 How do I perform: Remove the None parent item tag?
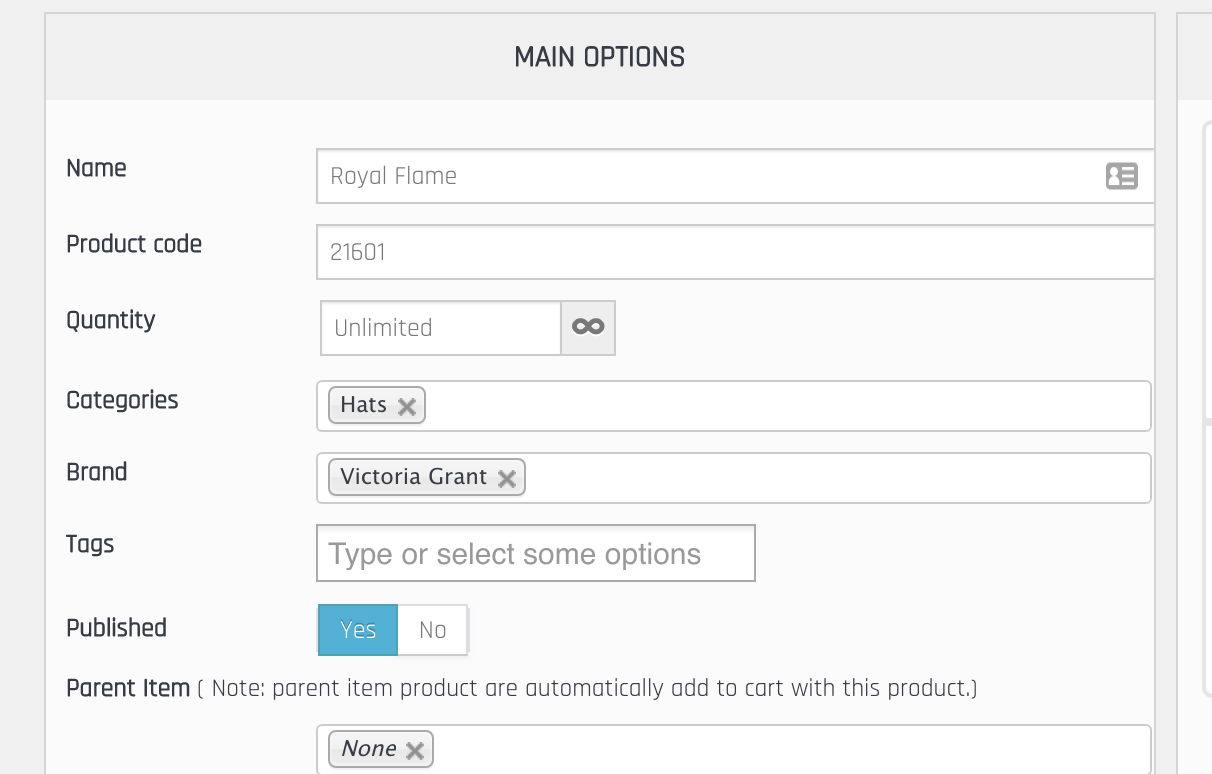point(415,750)
